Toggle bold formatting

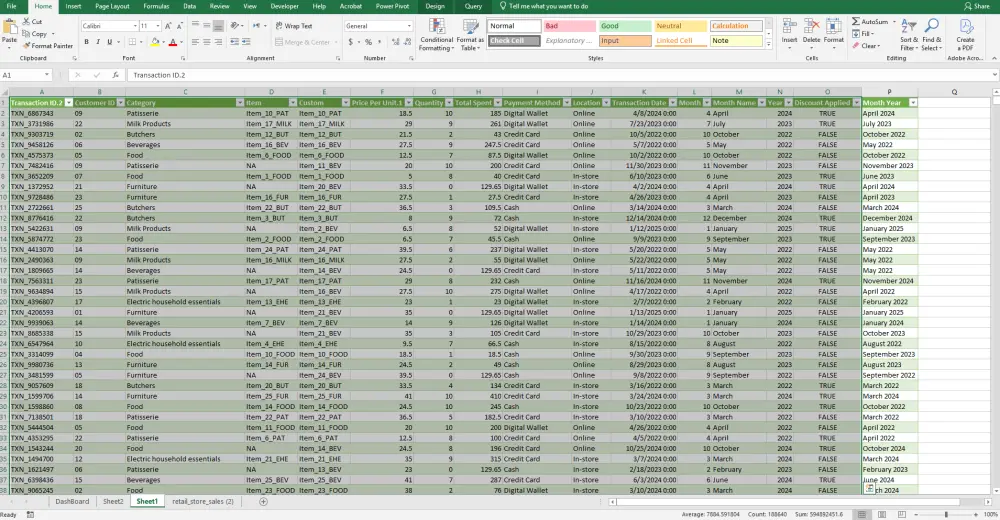86,42
